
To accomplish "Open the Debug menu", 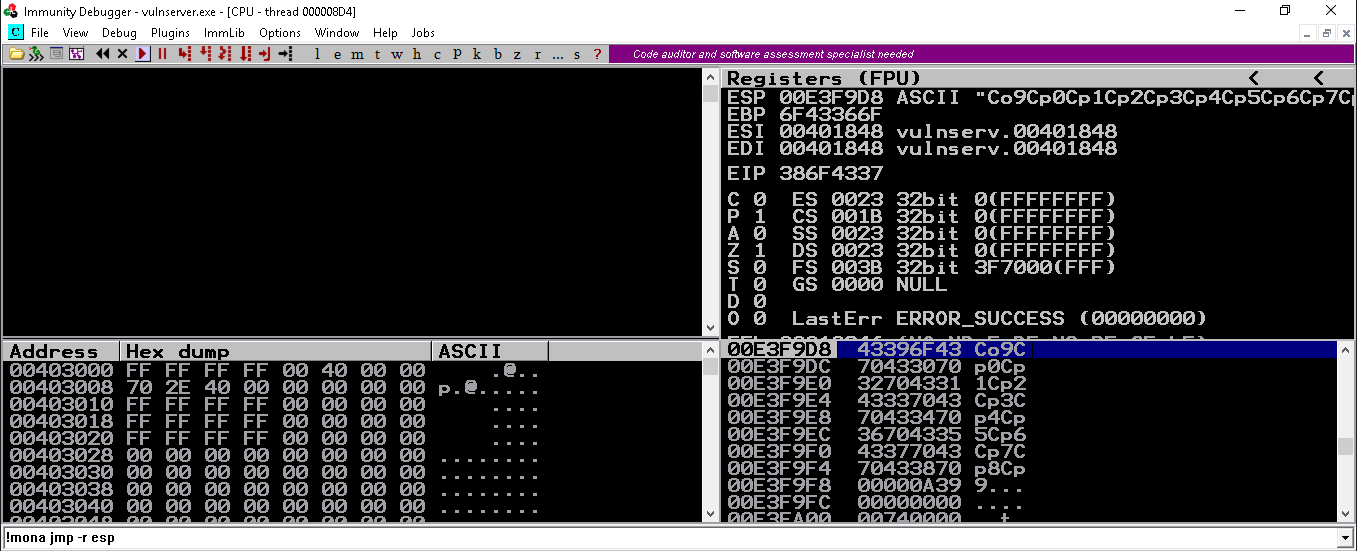I will pyautogui.click(x=119, y=33).
